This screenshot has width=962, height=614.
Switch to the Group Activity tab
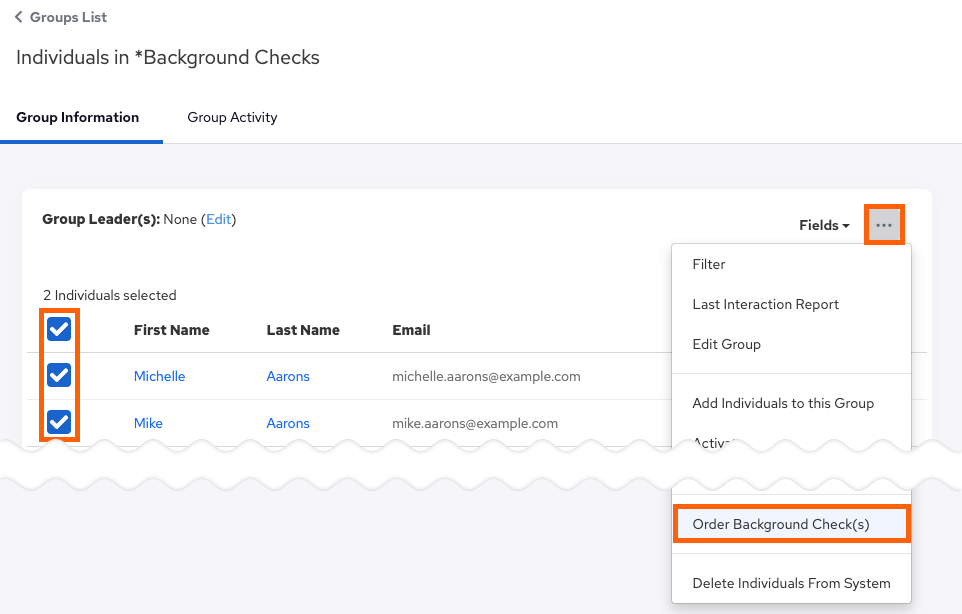232,117
